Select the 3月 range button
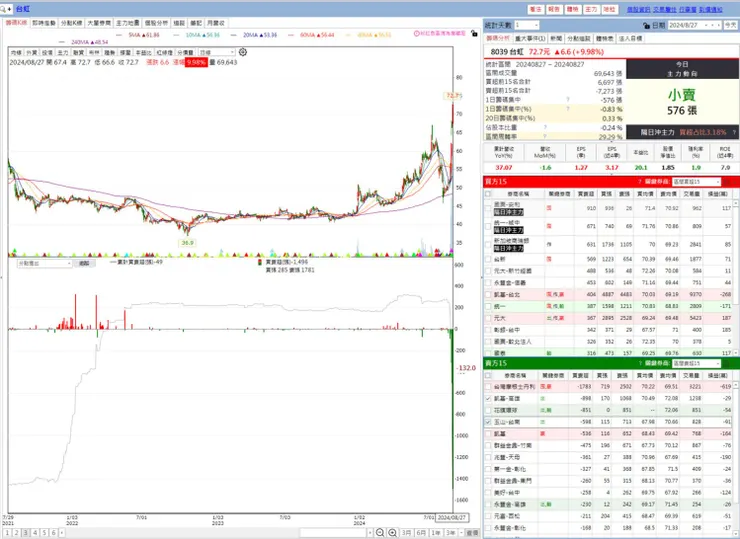 coord(406,532)
